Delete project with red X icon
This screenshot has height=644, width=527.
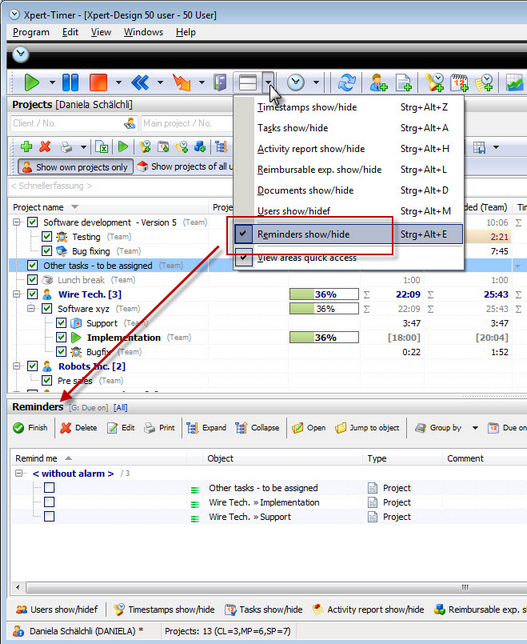click(45, 147)
